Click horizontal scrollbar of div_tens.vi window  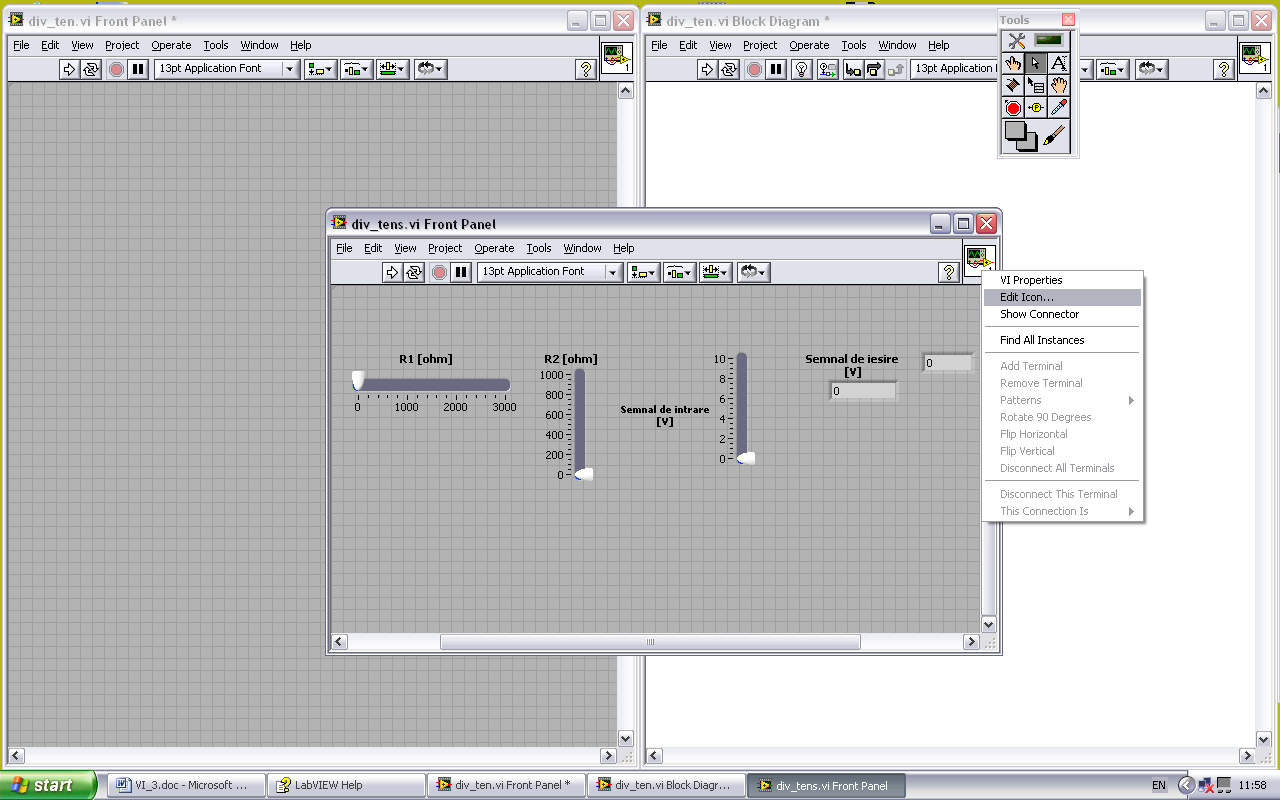pyautogui.click(x=651, y=642)
